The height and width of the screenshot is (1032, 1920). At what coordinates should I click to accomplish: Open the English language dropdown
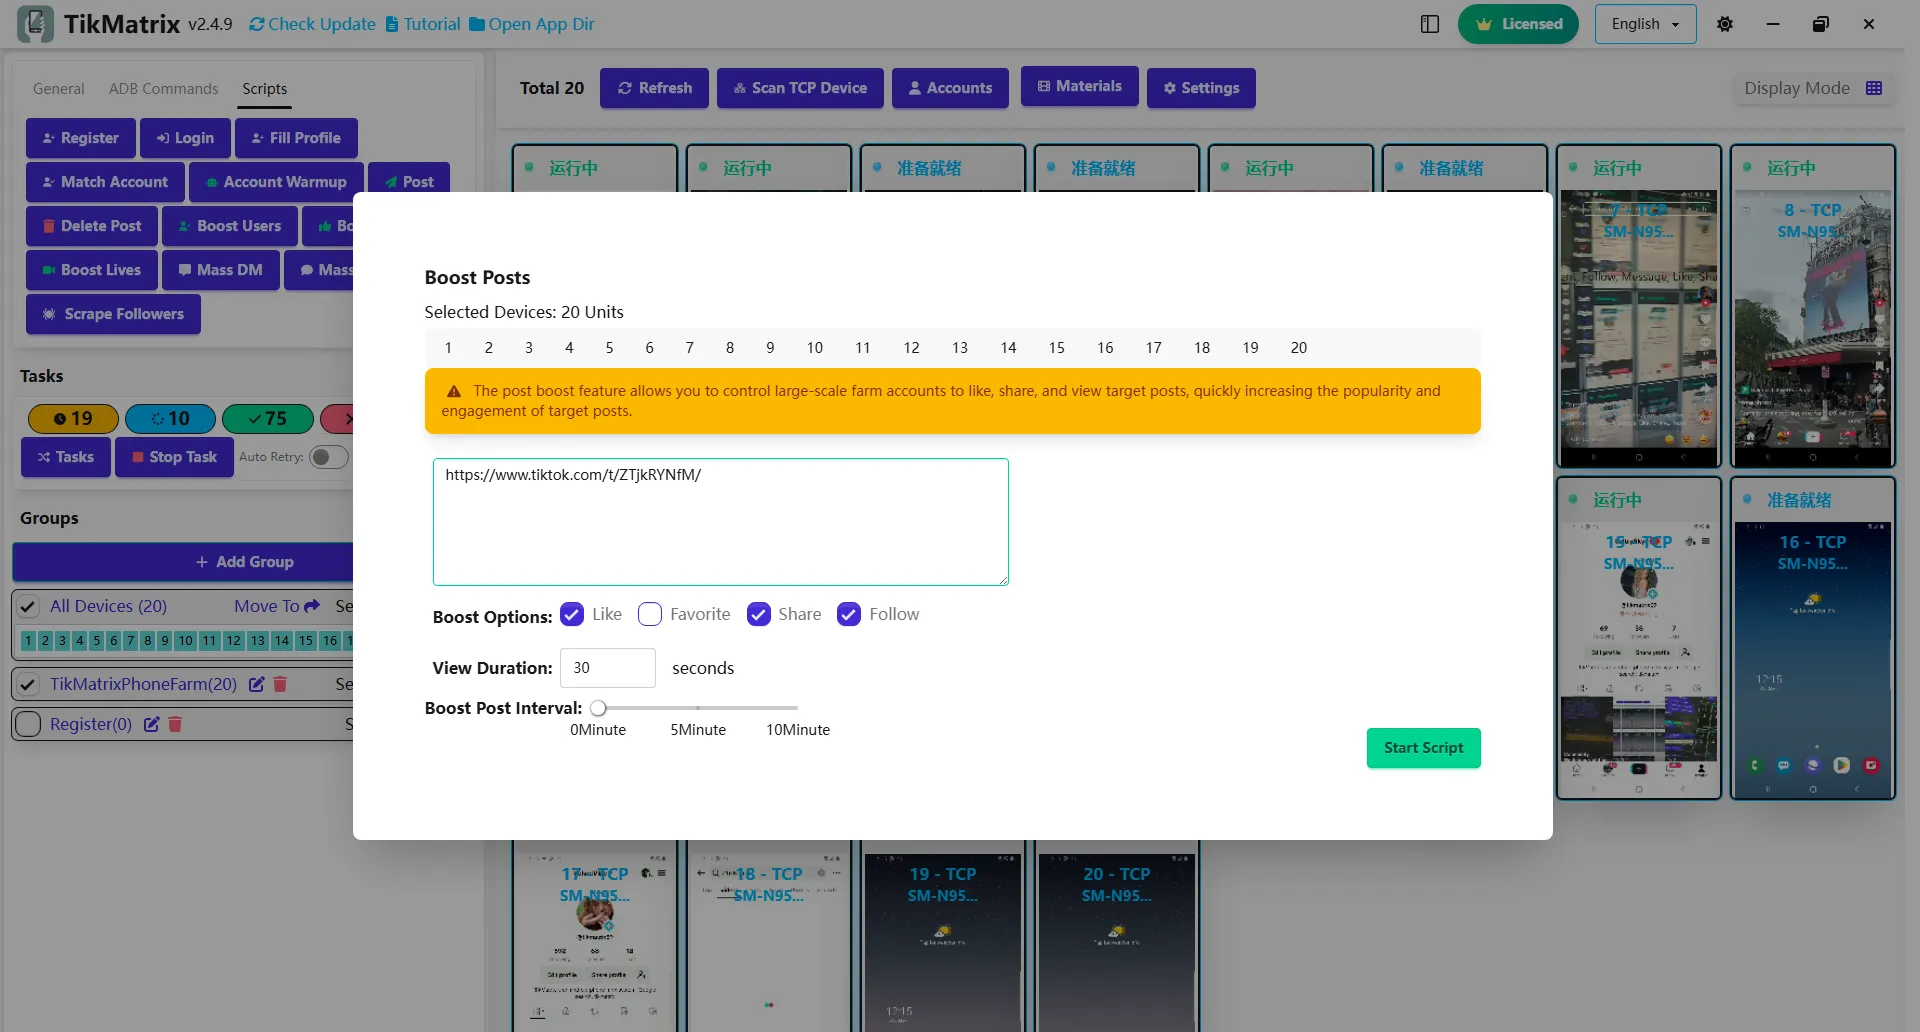coord(1645,24)
